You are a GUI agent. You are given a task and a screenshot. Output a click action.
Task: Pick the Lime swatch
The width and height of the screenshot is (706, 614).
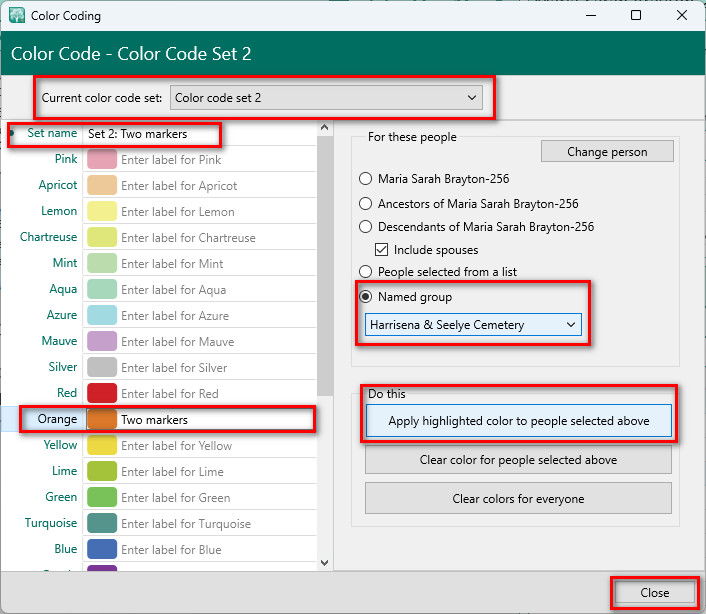[x=102, y=472]
